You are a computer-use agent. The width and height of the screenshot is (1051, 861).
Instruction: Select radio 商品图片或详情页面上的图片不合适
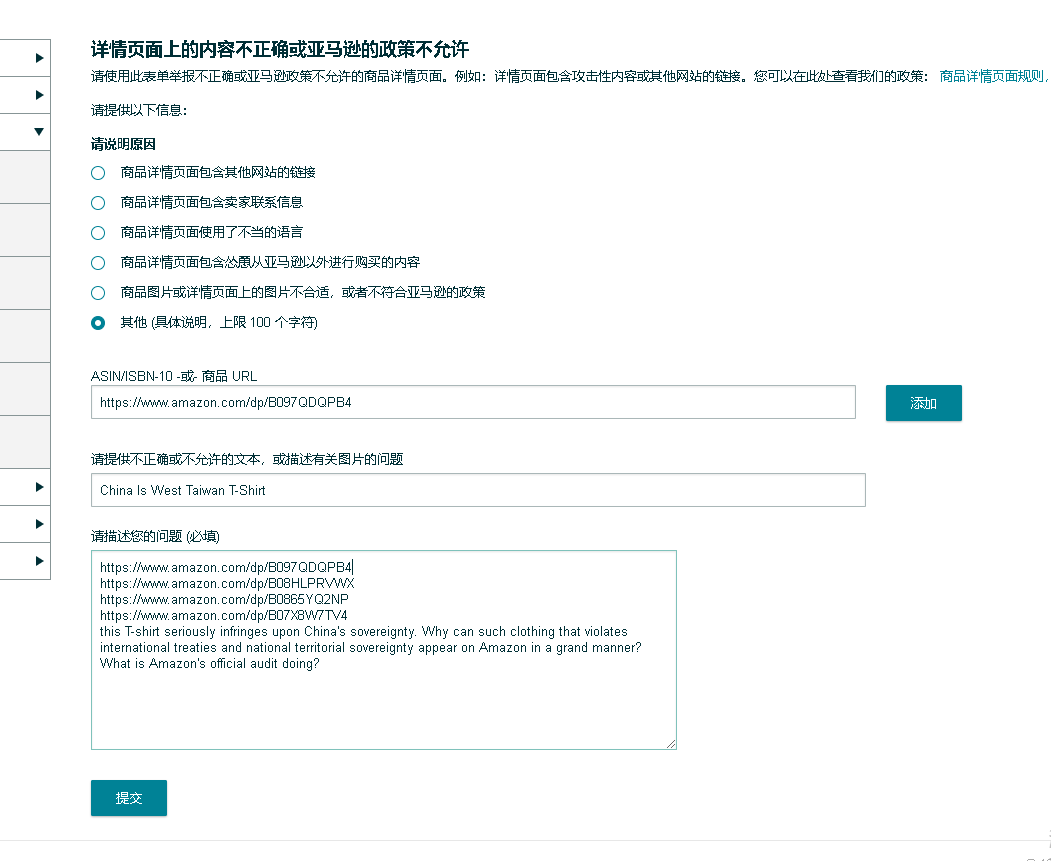pyautogui.click(x=98, y=293)
